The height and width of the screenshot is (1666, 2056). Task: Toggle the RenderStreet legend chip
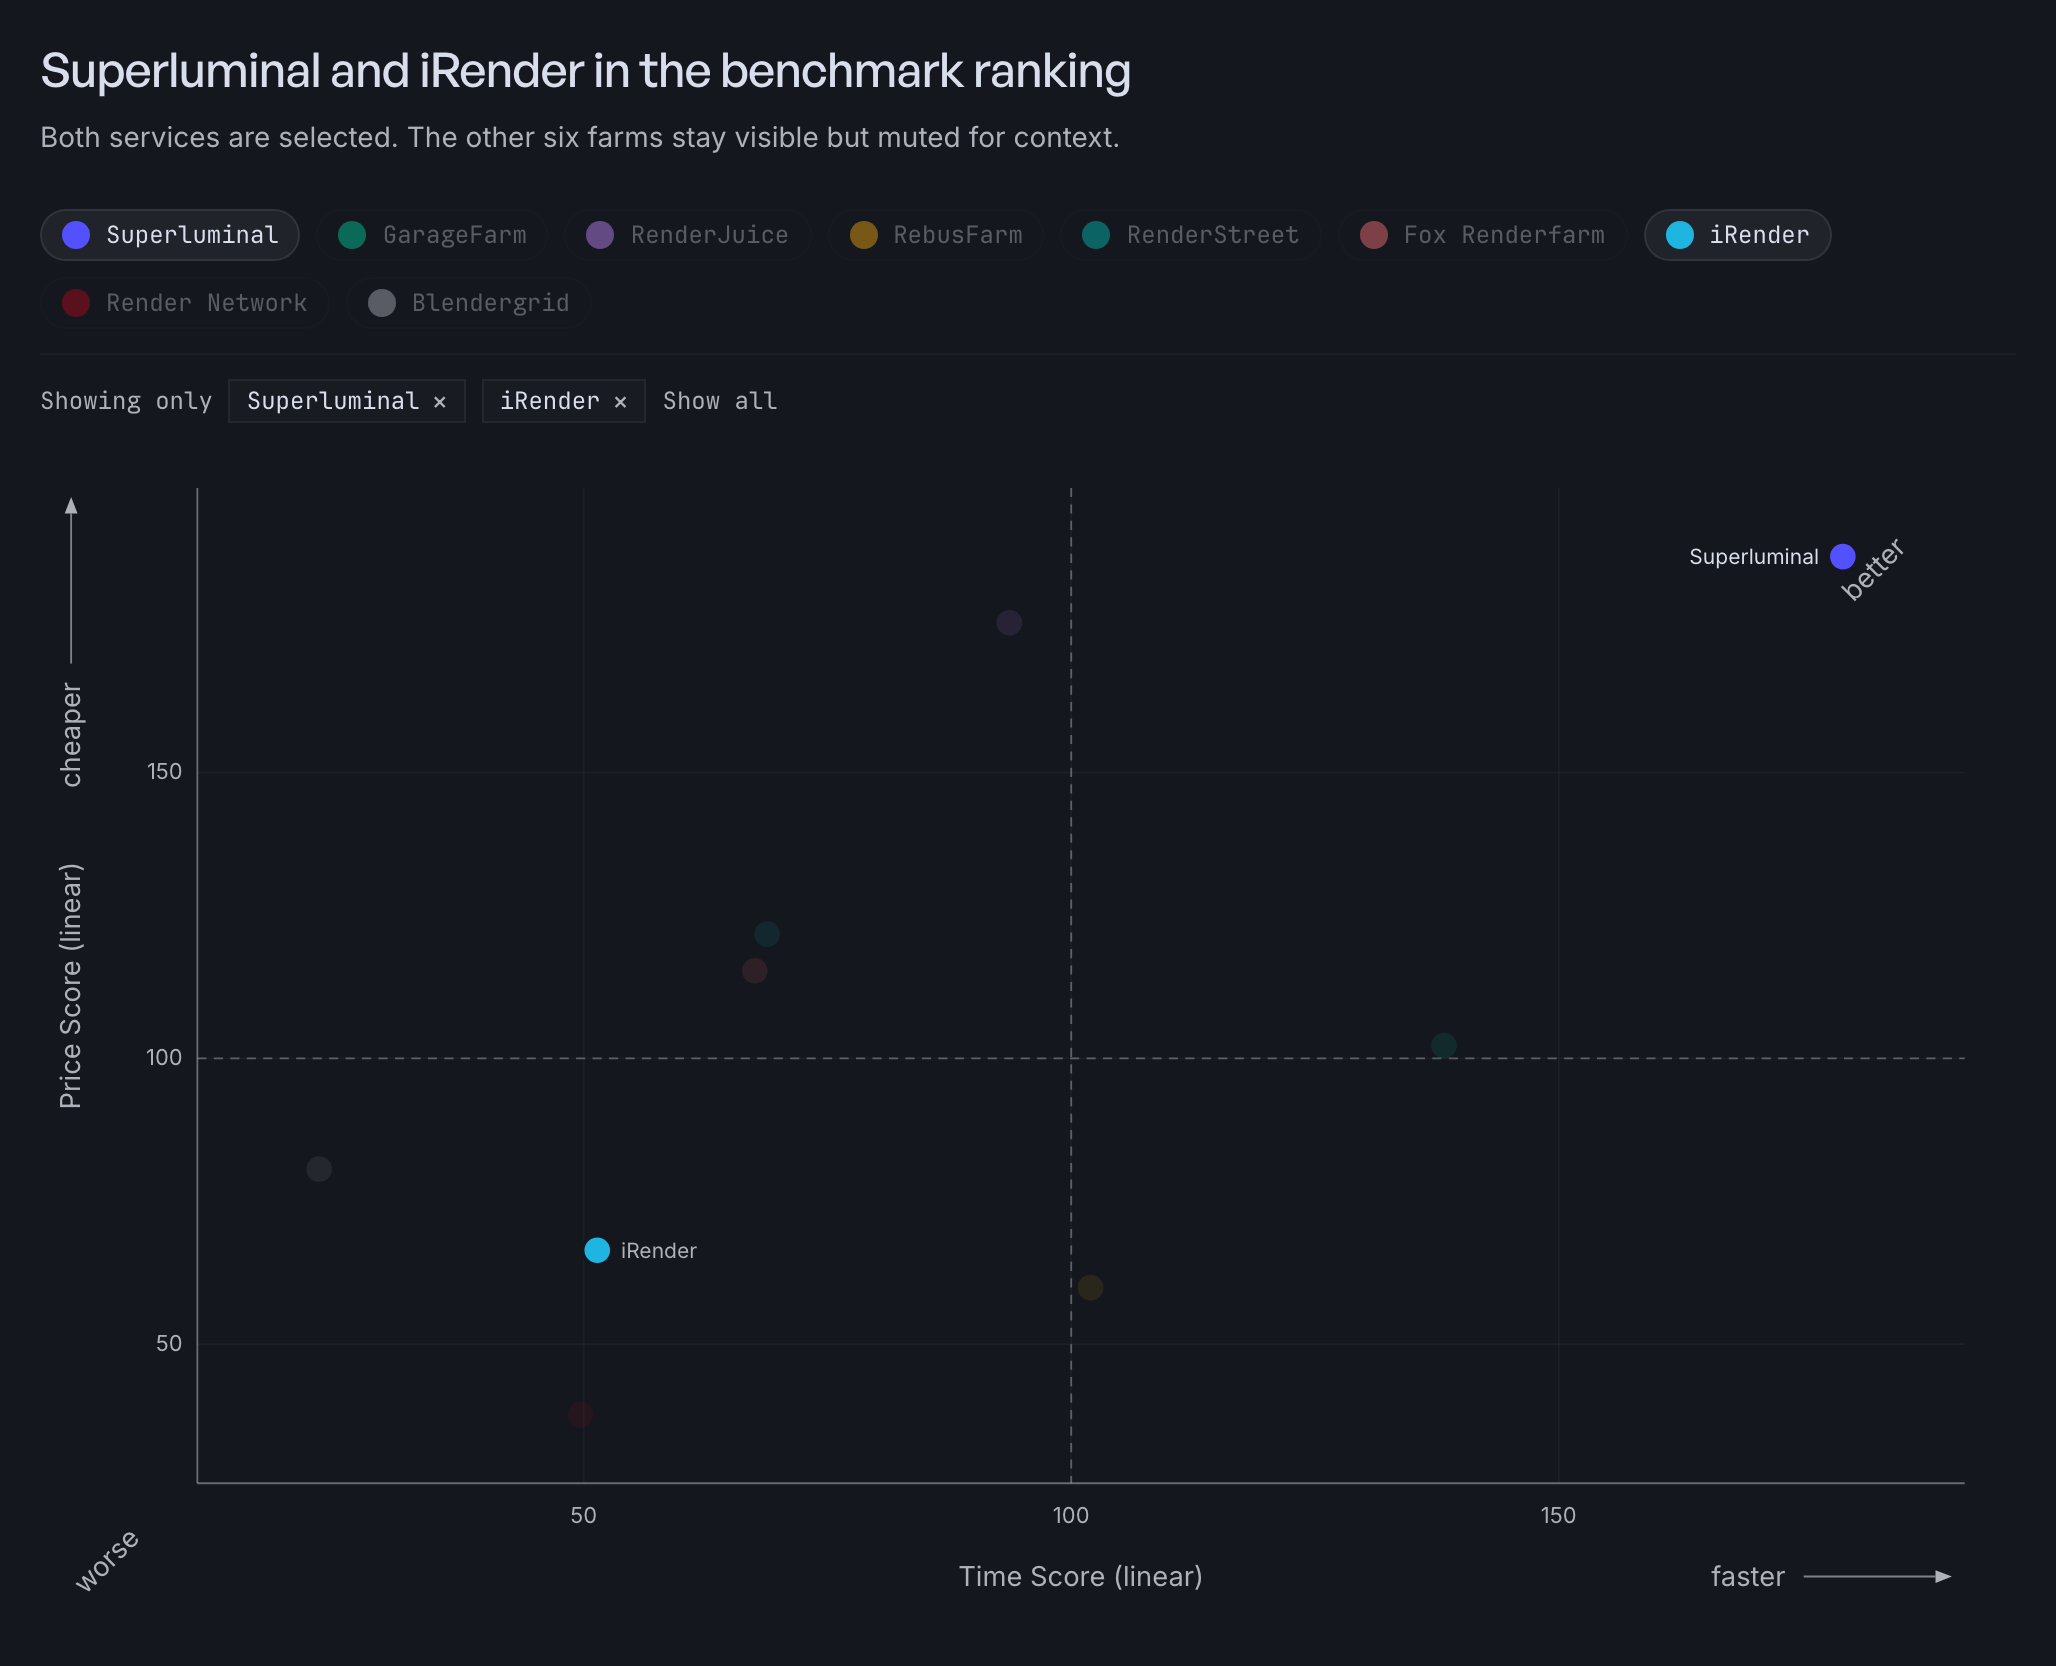point(1191,235)
